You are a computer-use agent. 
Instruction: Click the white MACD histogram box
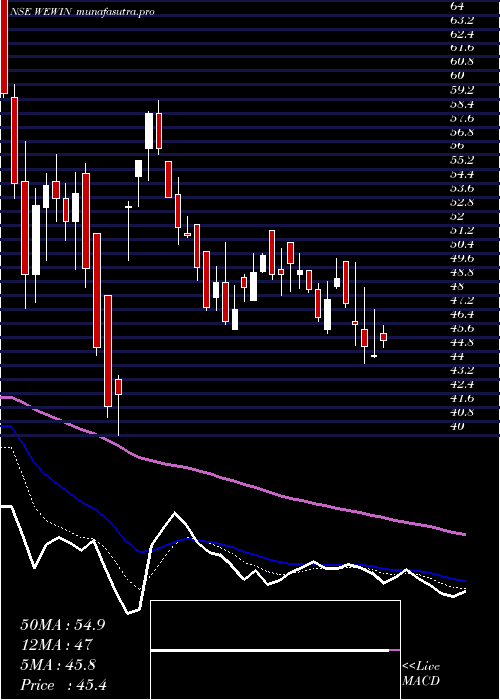coord(275,650)
